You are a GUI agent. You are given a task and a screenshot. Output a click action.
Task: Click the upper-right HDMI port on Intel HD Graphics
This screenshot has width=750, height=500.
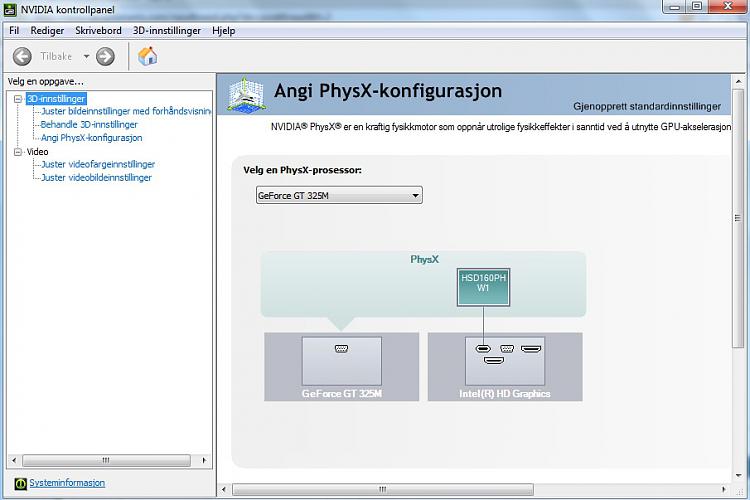coord(531,349)
